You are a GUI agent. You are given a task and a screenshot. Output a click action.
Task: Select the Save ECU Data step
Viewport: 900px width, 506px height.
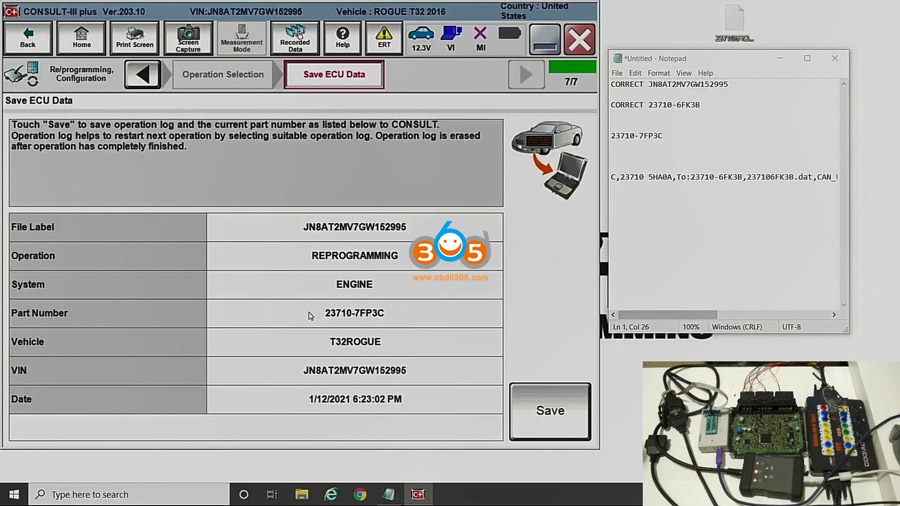click(334, 74)
